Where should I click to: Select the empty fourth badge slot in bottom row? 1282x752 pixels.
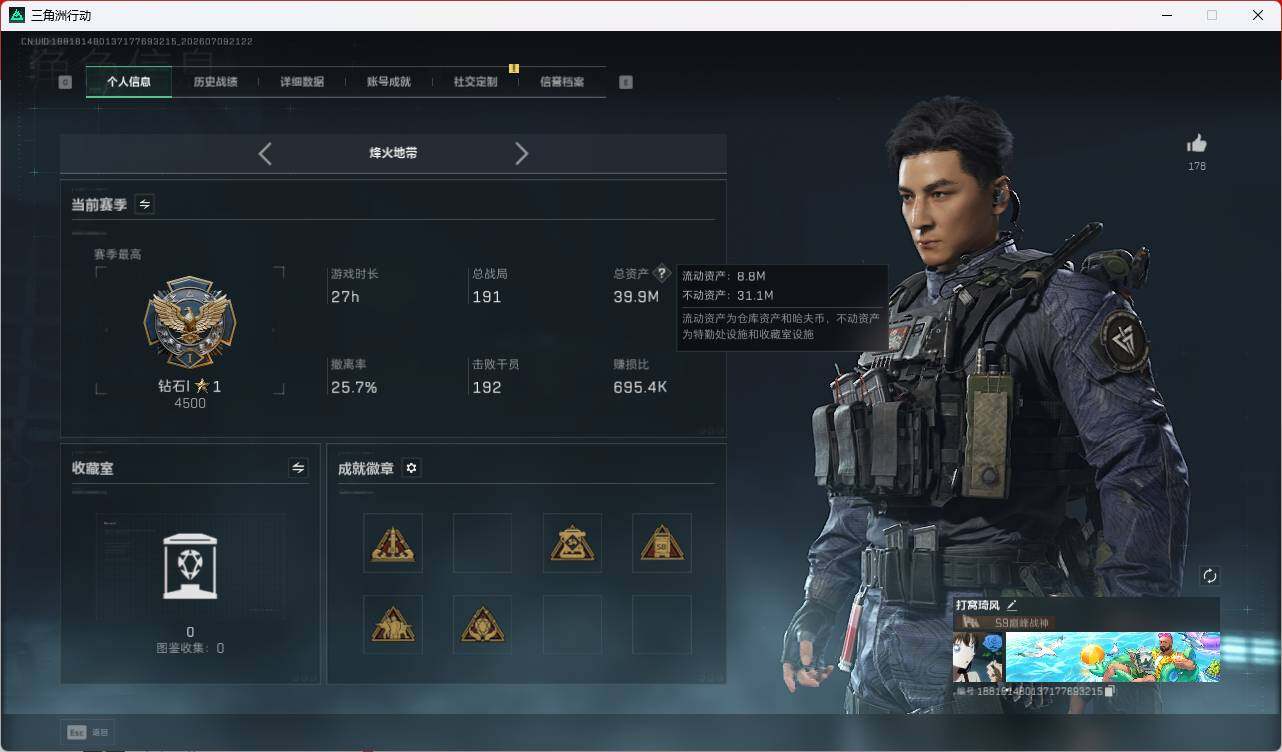coord(662,625)
